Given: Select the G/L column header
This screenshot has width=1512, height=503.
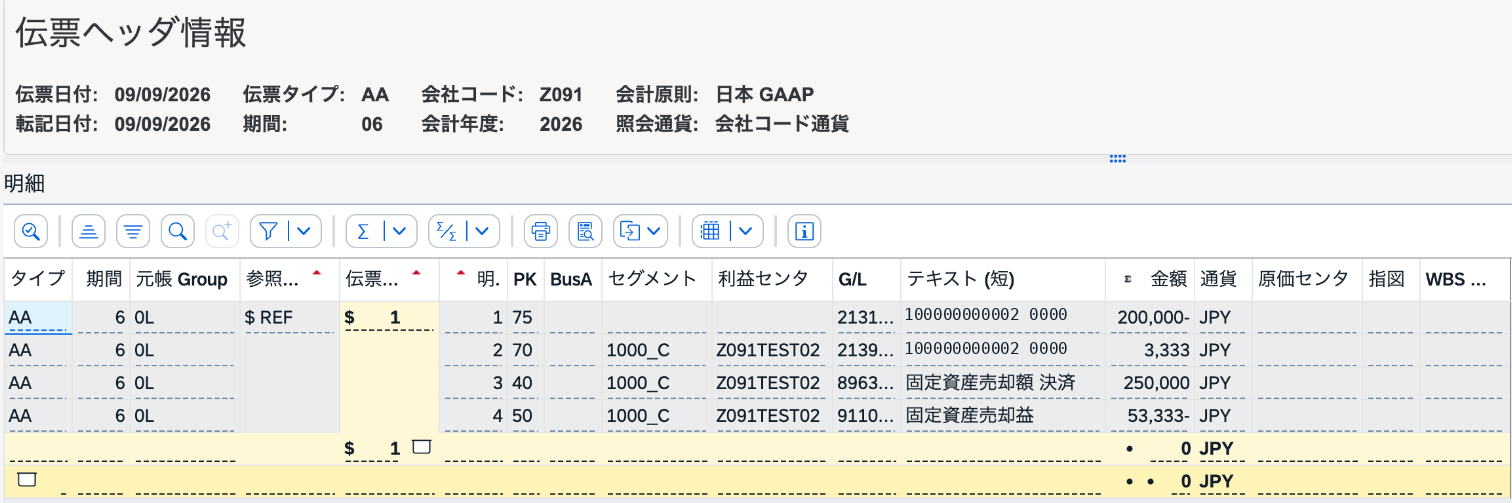Looking at the screenshot, I should [x=866, y=279].
